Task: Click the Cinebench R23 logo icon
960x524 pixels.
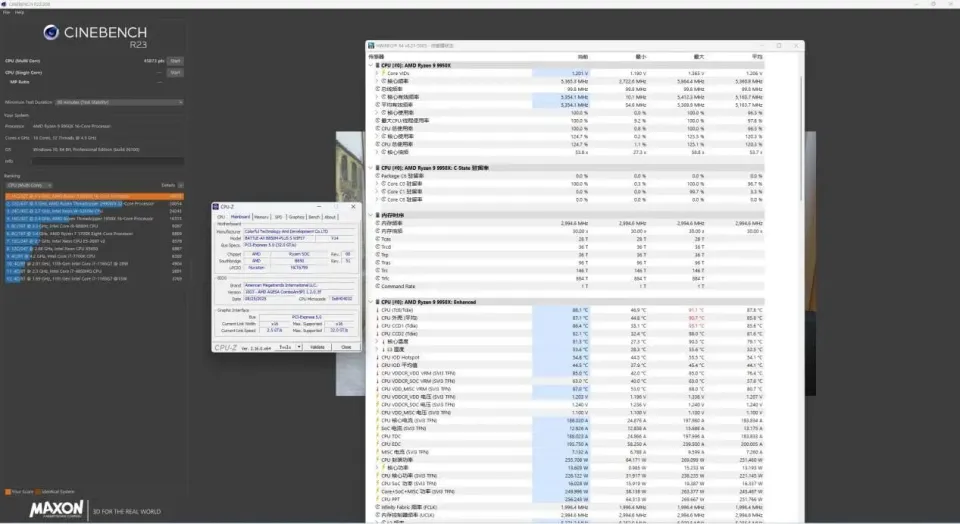Action: (49, 34)
